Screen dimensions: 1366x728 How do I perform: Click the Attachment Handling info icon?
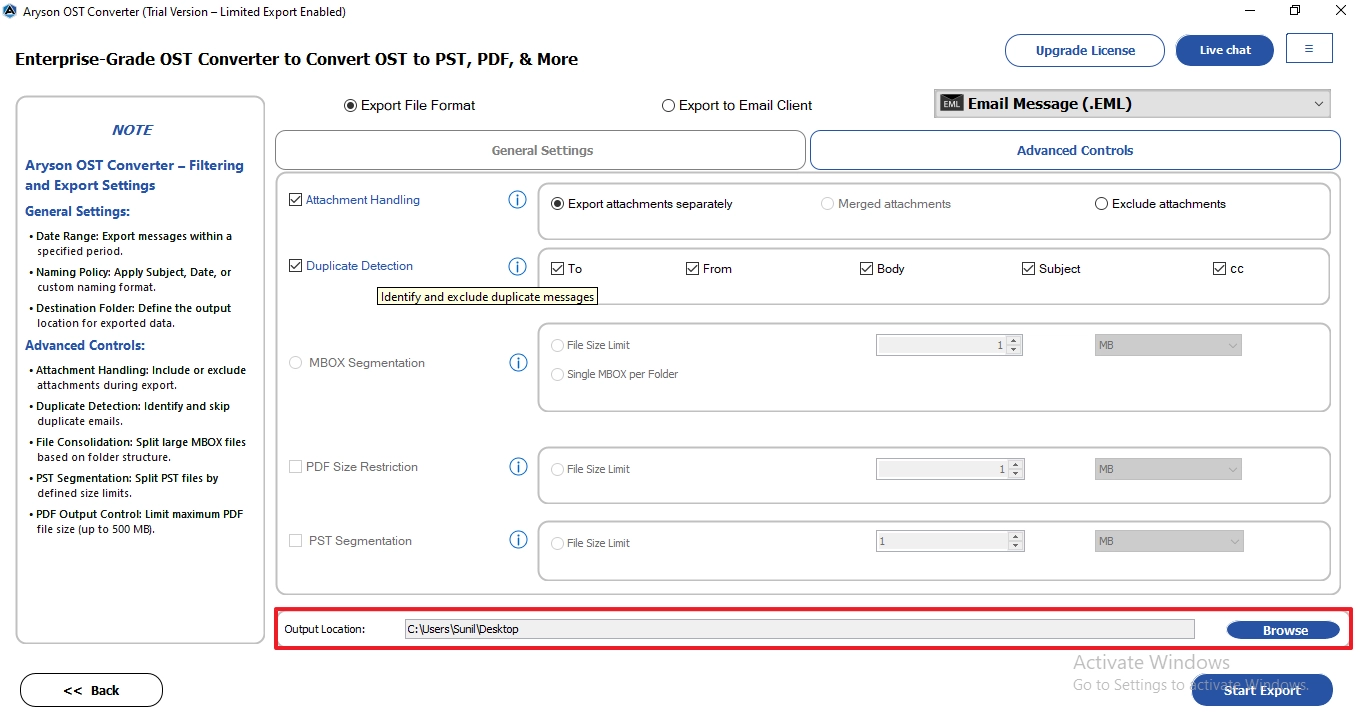pos(517,200)
